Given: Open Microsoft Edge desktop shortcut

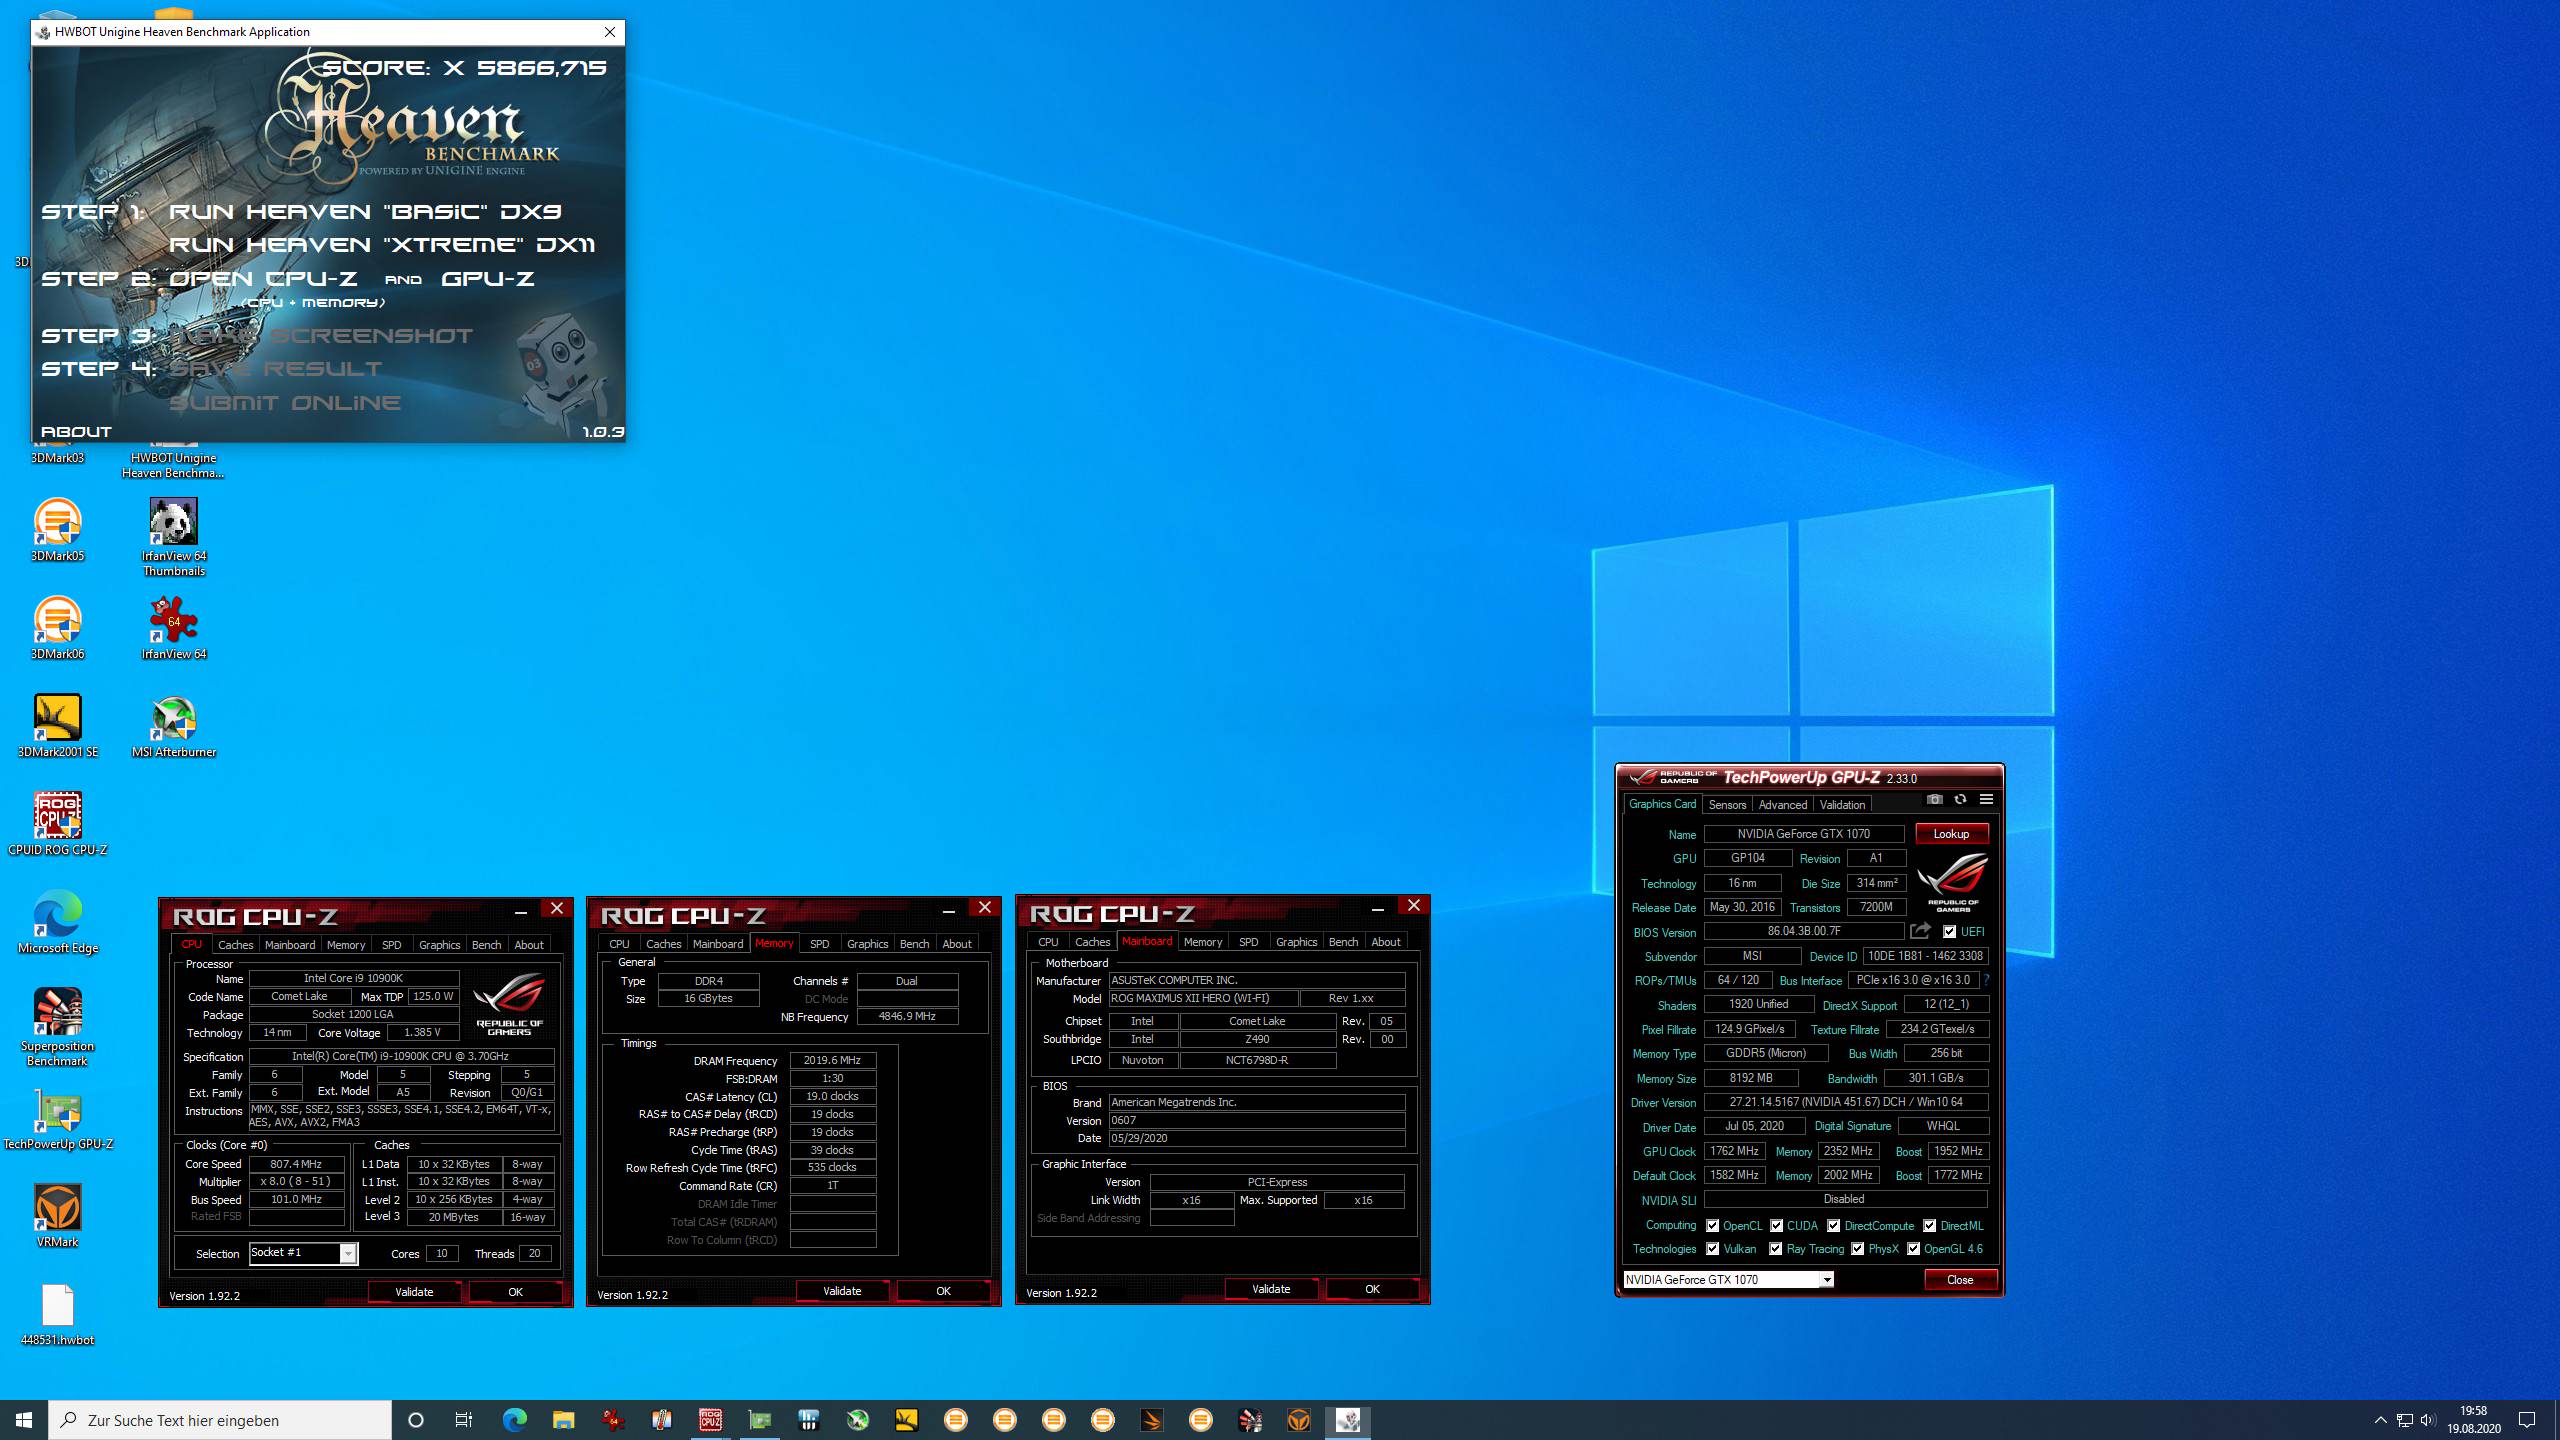Looking at the screenshot, I should (x=57, y=923).
